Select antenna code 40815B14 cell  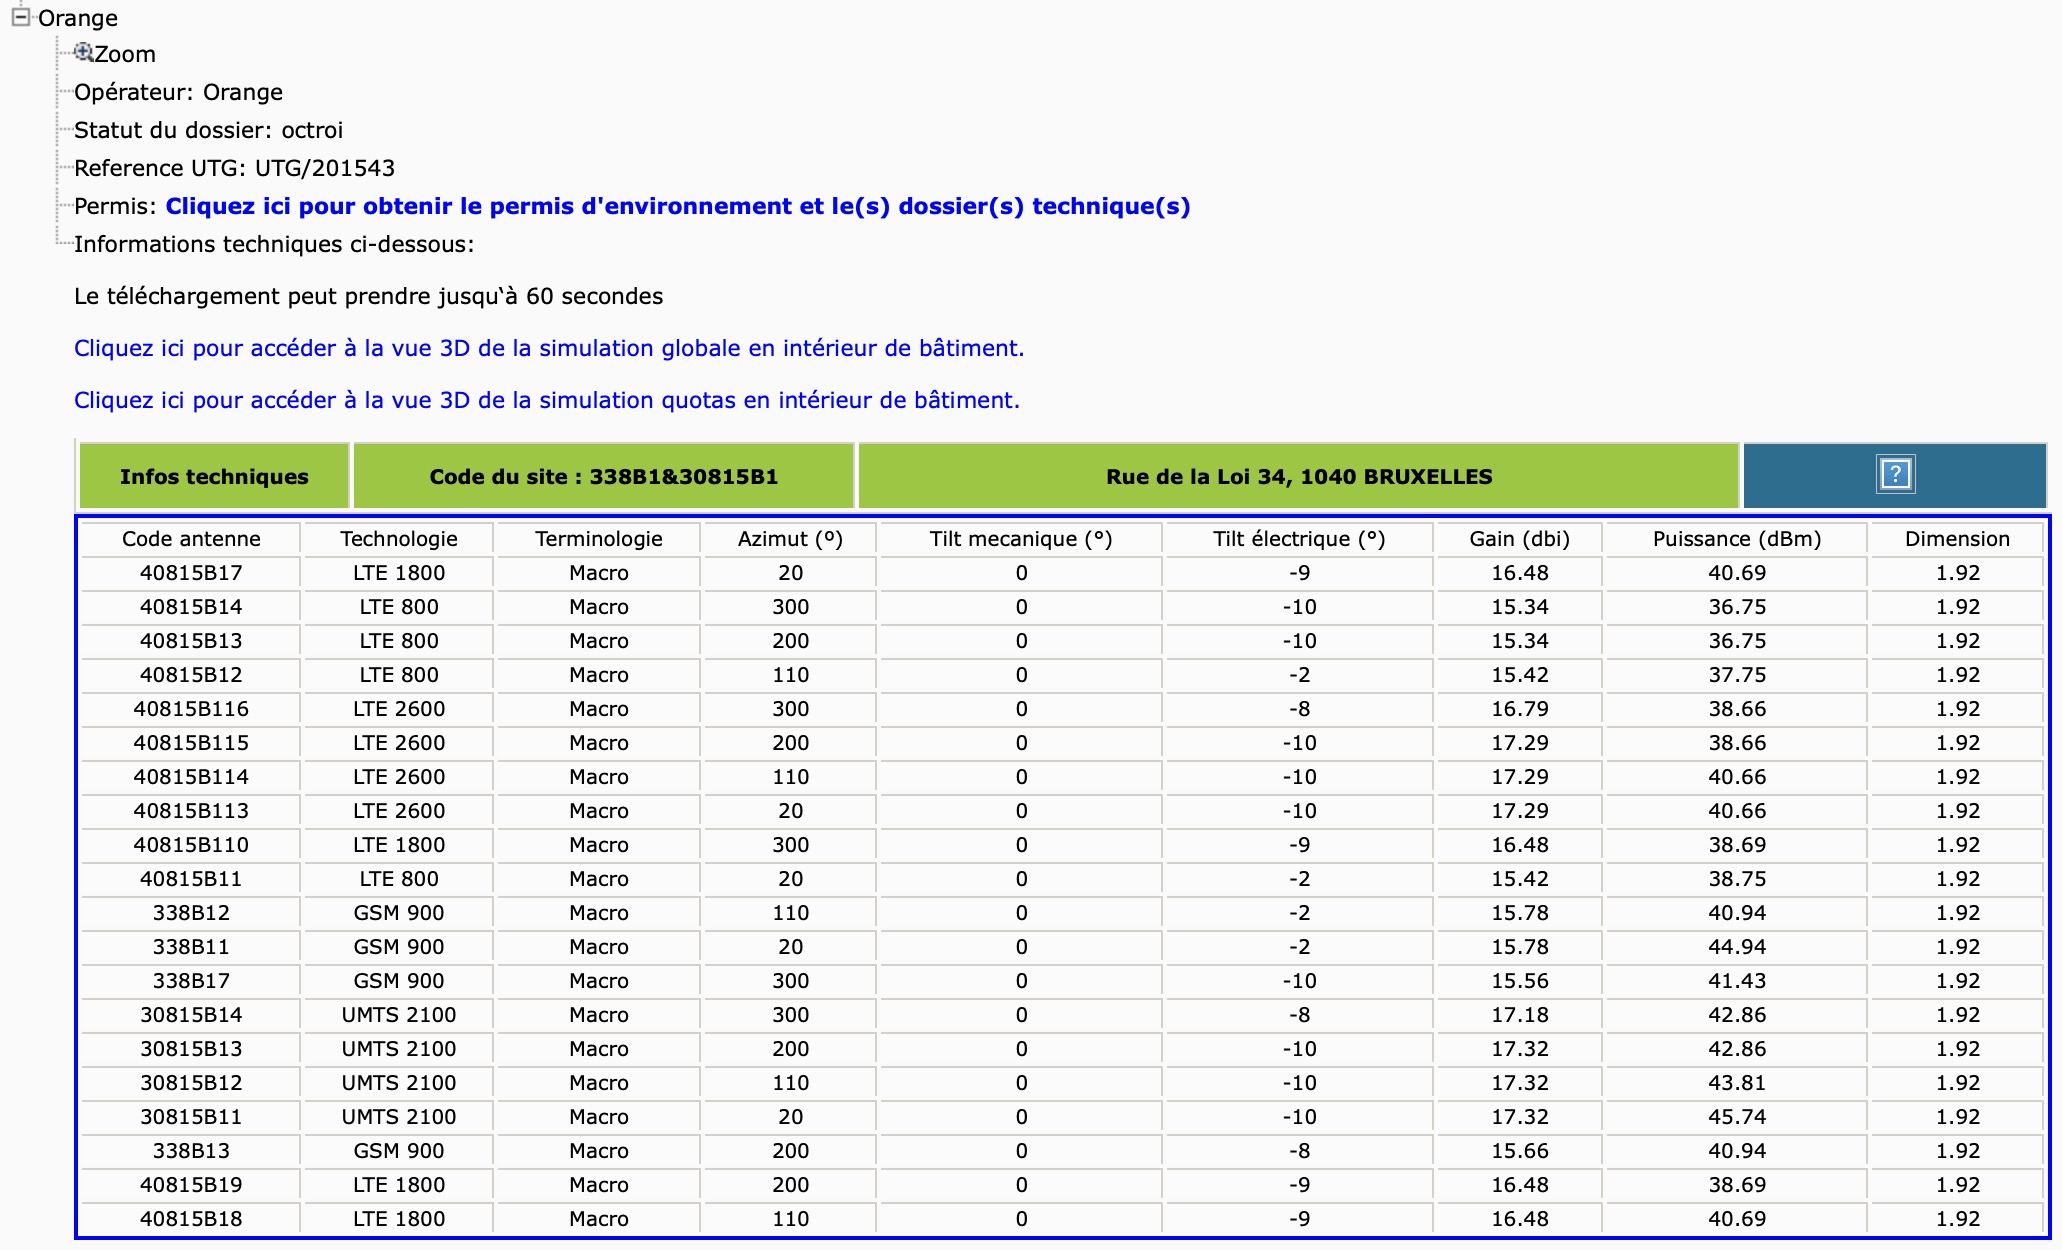191,607
